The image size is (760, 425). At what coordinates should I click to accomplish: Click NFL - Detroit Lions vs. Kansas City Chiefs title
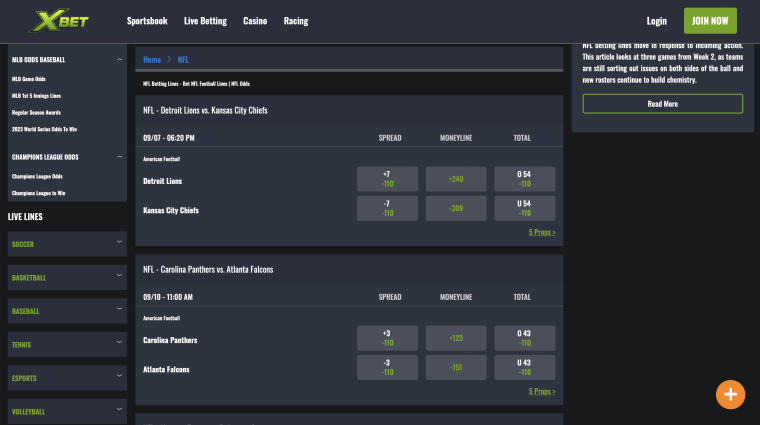click(x=205, y=110)
